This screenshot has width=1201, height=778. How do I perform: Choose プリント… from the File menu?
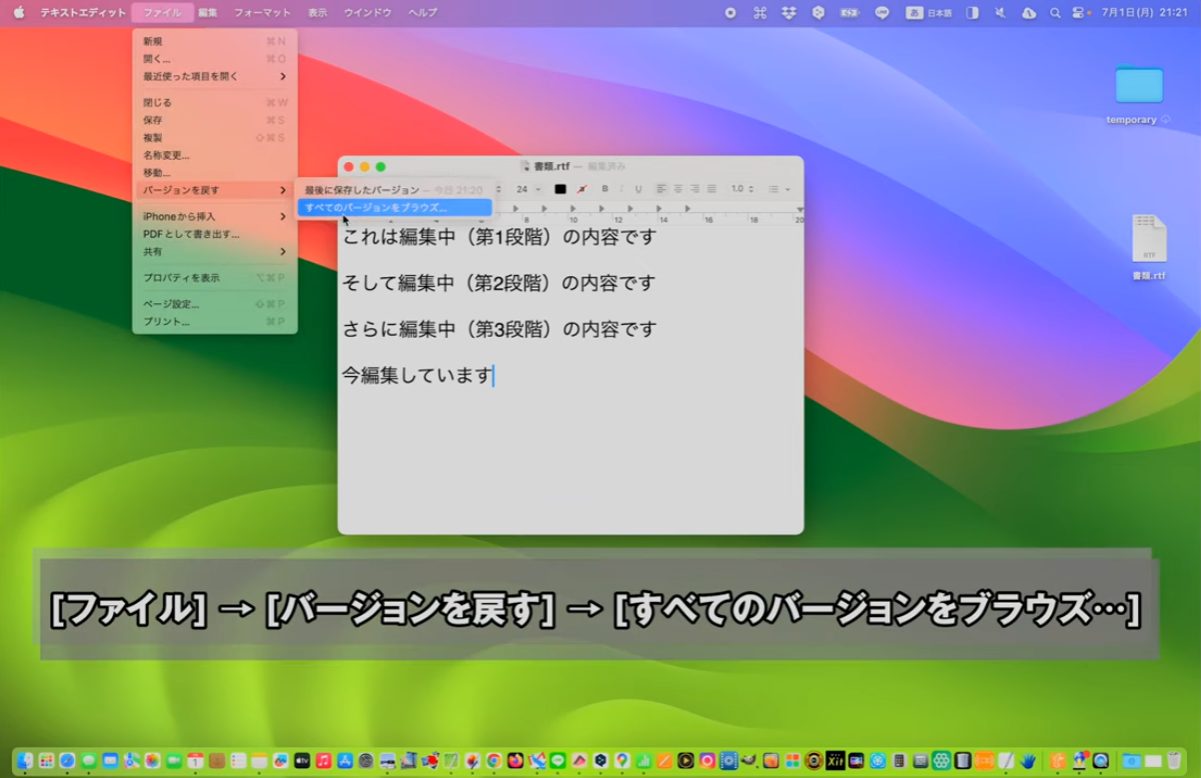pos(215,322)
